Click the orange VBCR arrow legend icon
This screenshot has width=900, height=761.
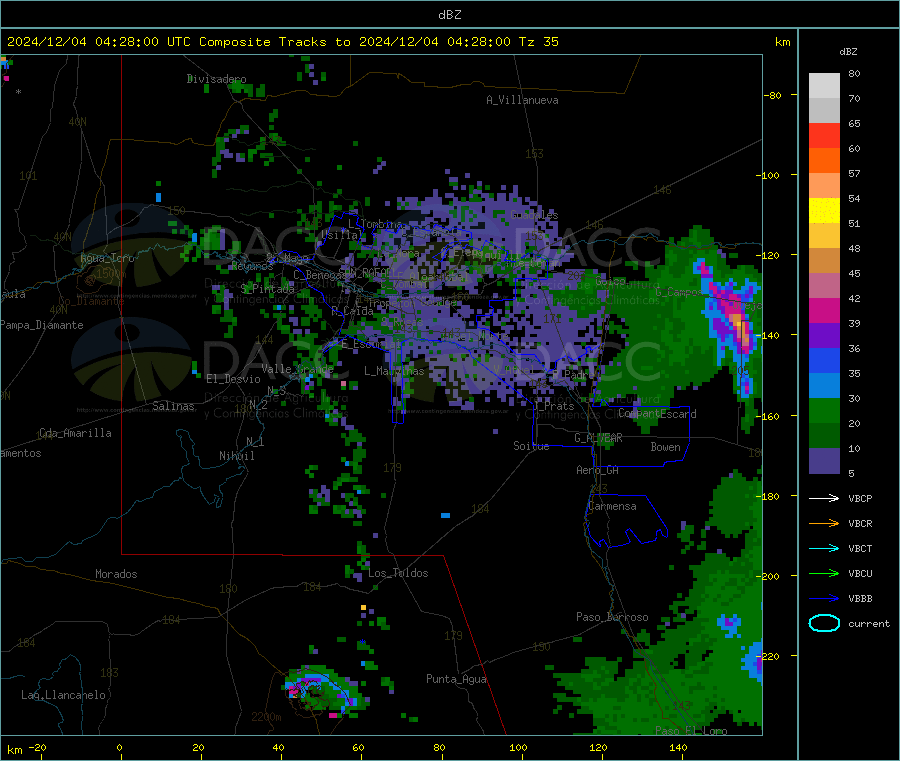tap(824, 523)
